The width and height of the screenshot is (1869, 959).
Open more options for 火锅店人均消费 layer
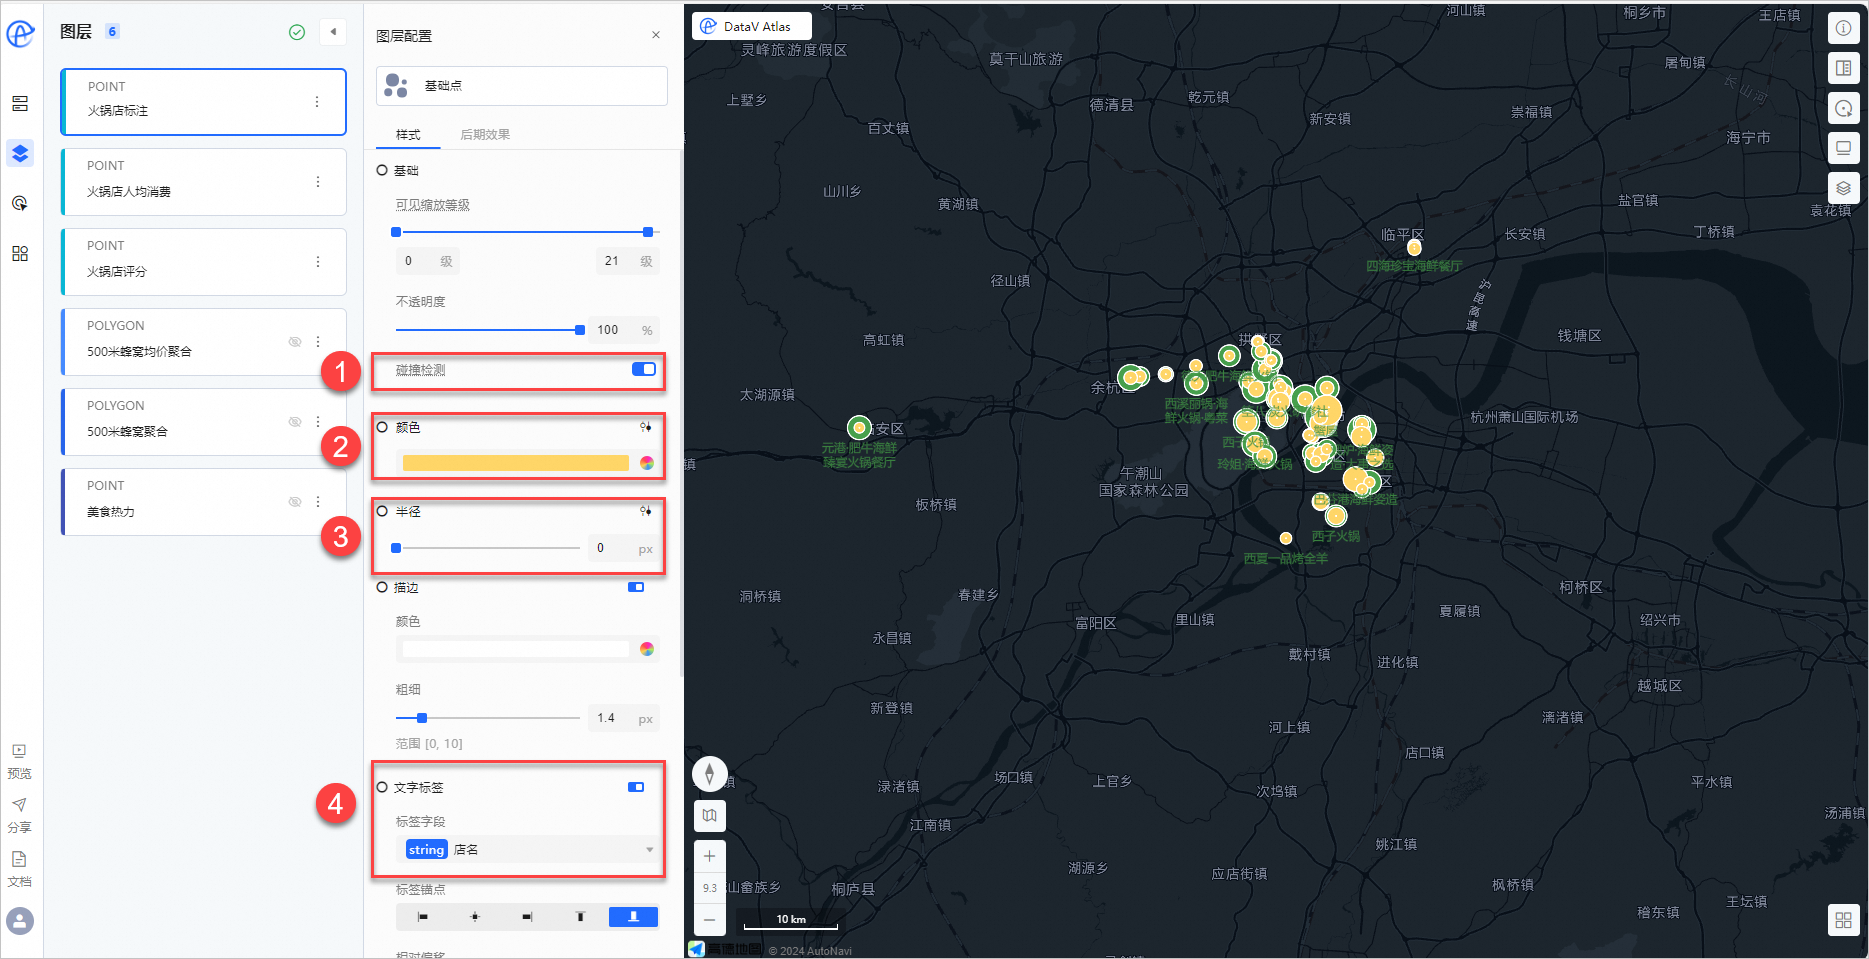318,182
